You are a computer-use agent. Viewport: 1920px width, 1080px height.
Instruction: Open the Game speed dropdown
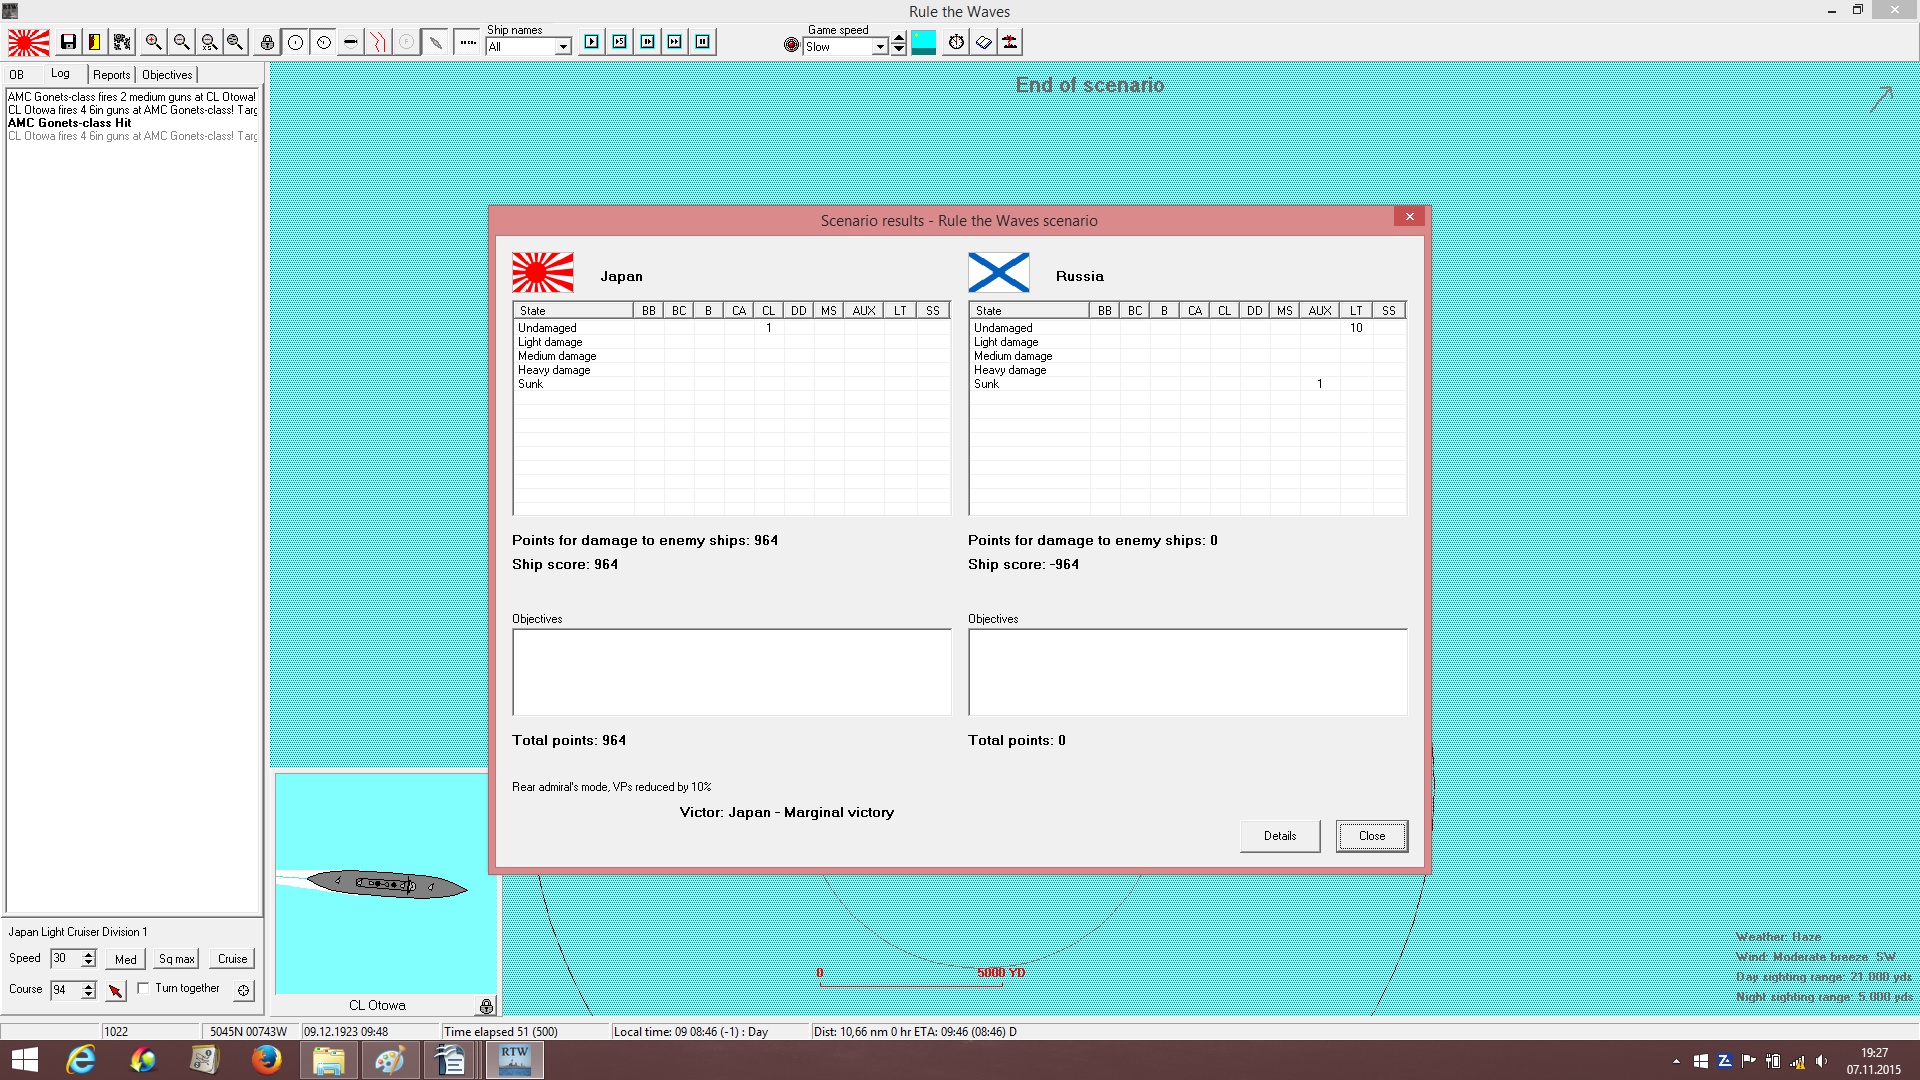coord(880,46)
